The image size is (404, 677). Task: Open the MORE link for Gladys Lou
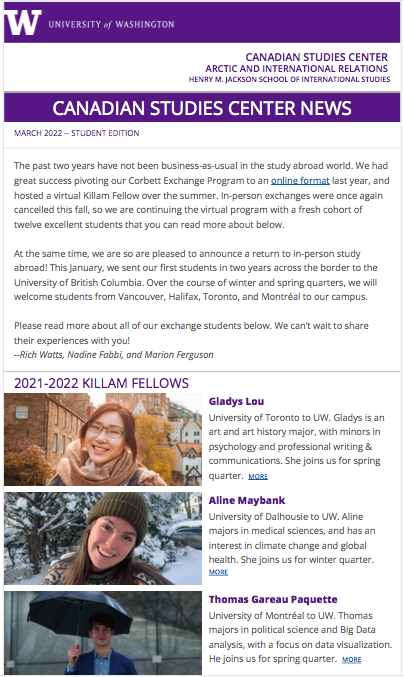point(258,476)
